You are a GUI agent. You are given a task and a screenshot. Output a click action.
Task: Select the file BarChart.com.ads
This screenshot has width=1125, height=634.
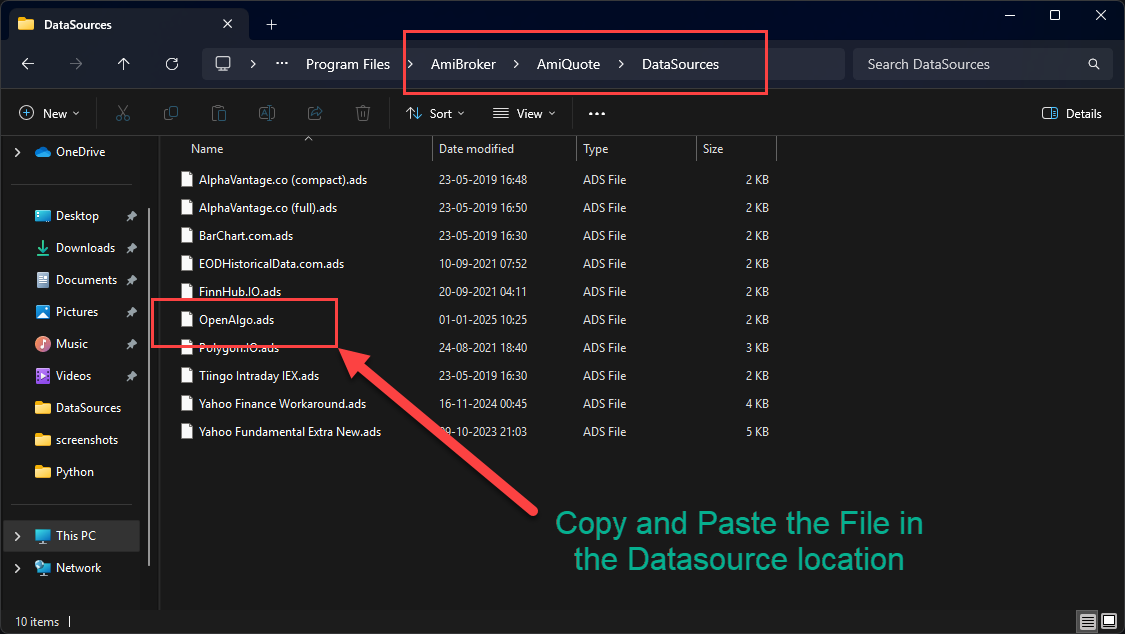245,236
